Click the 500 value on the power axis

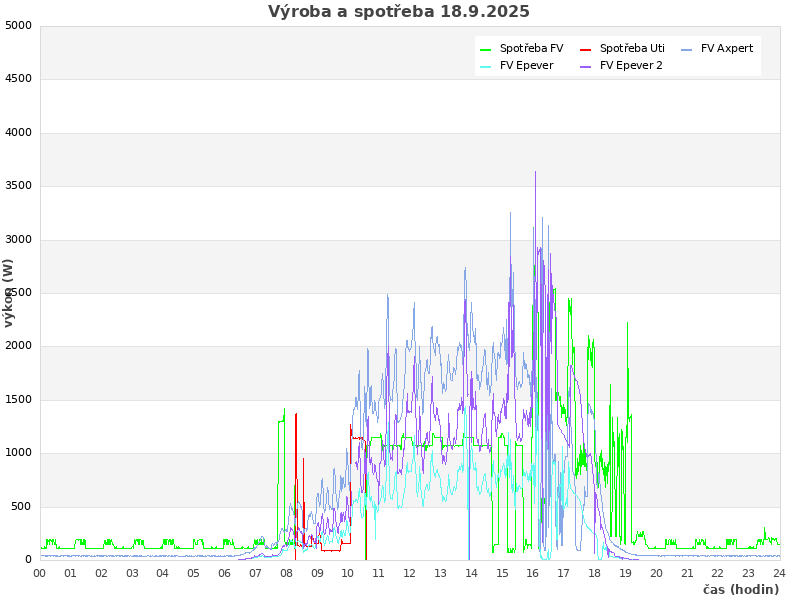point(21,507)
